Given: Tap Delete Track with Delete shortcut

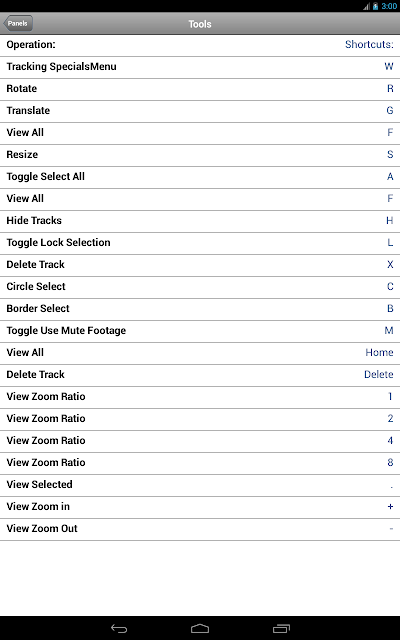Looking at the screenshot, I should click(200, 376).
